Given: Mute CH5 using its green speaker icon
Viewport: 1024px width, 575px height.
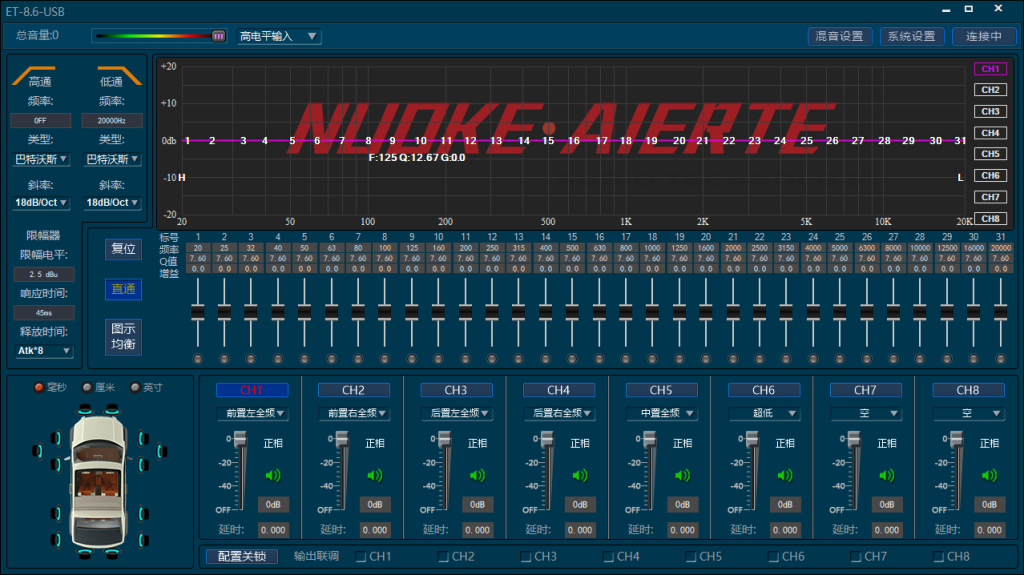Looking at the screenshot, I should [x=682, y=475].
